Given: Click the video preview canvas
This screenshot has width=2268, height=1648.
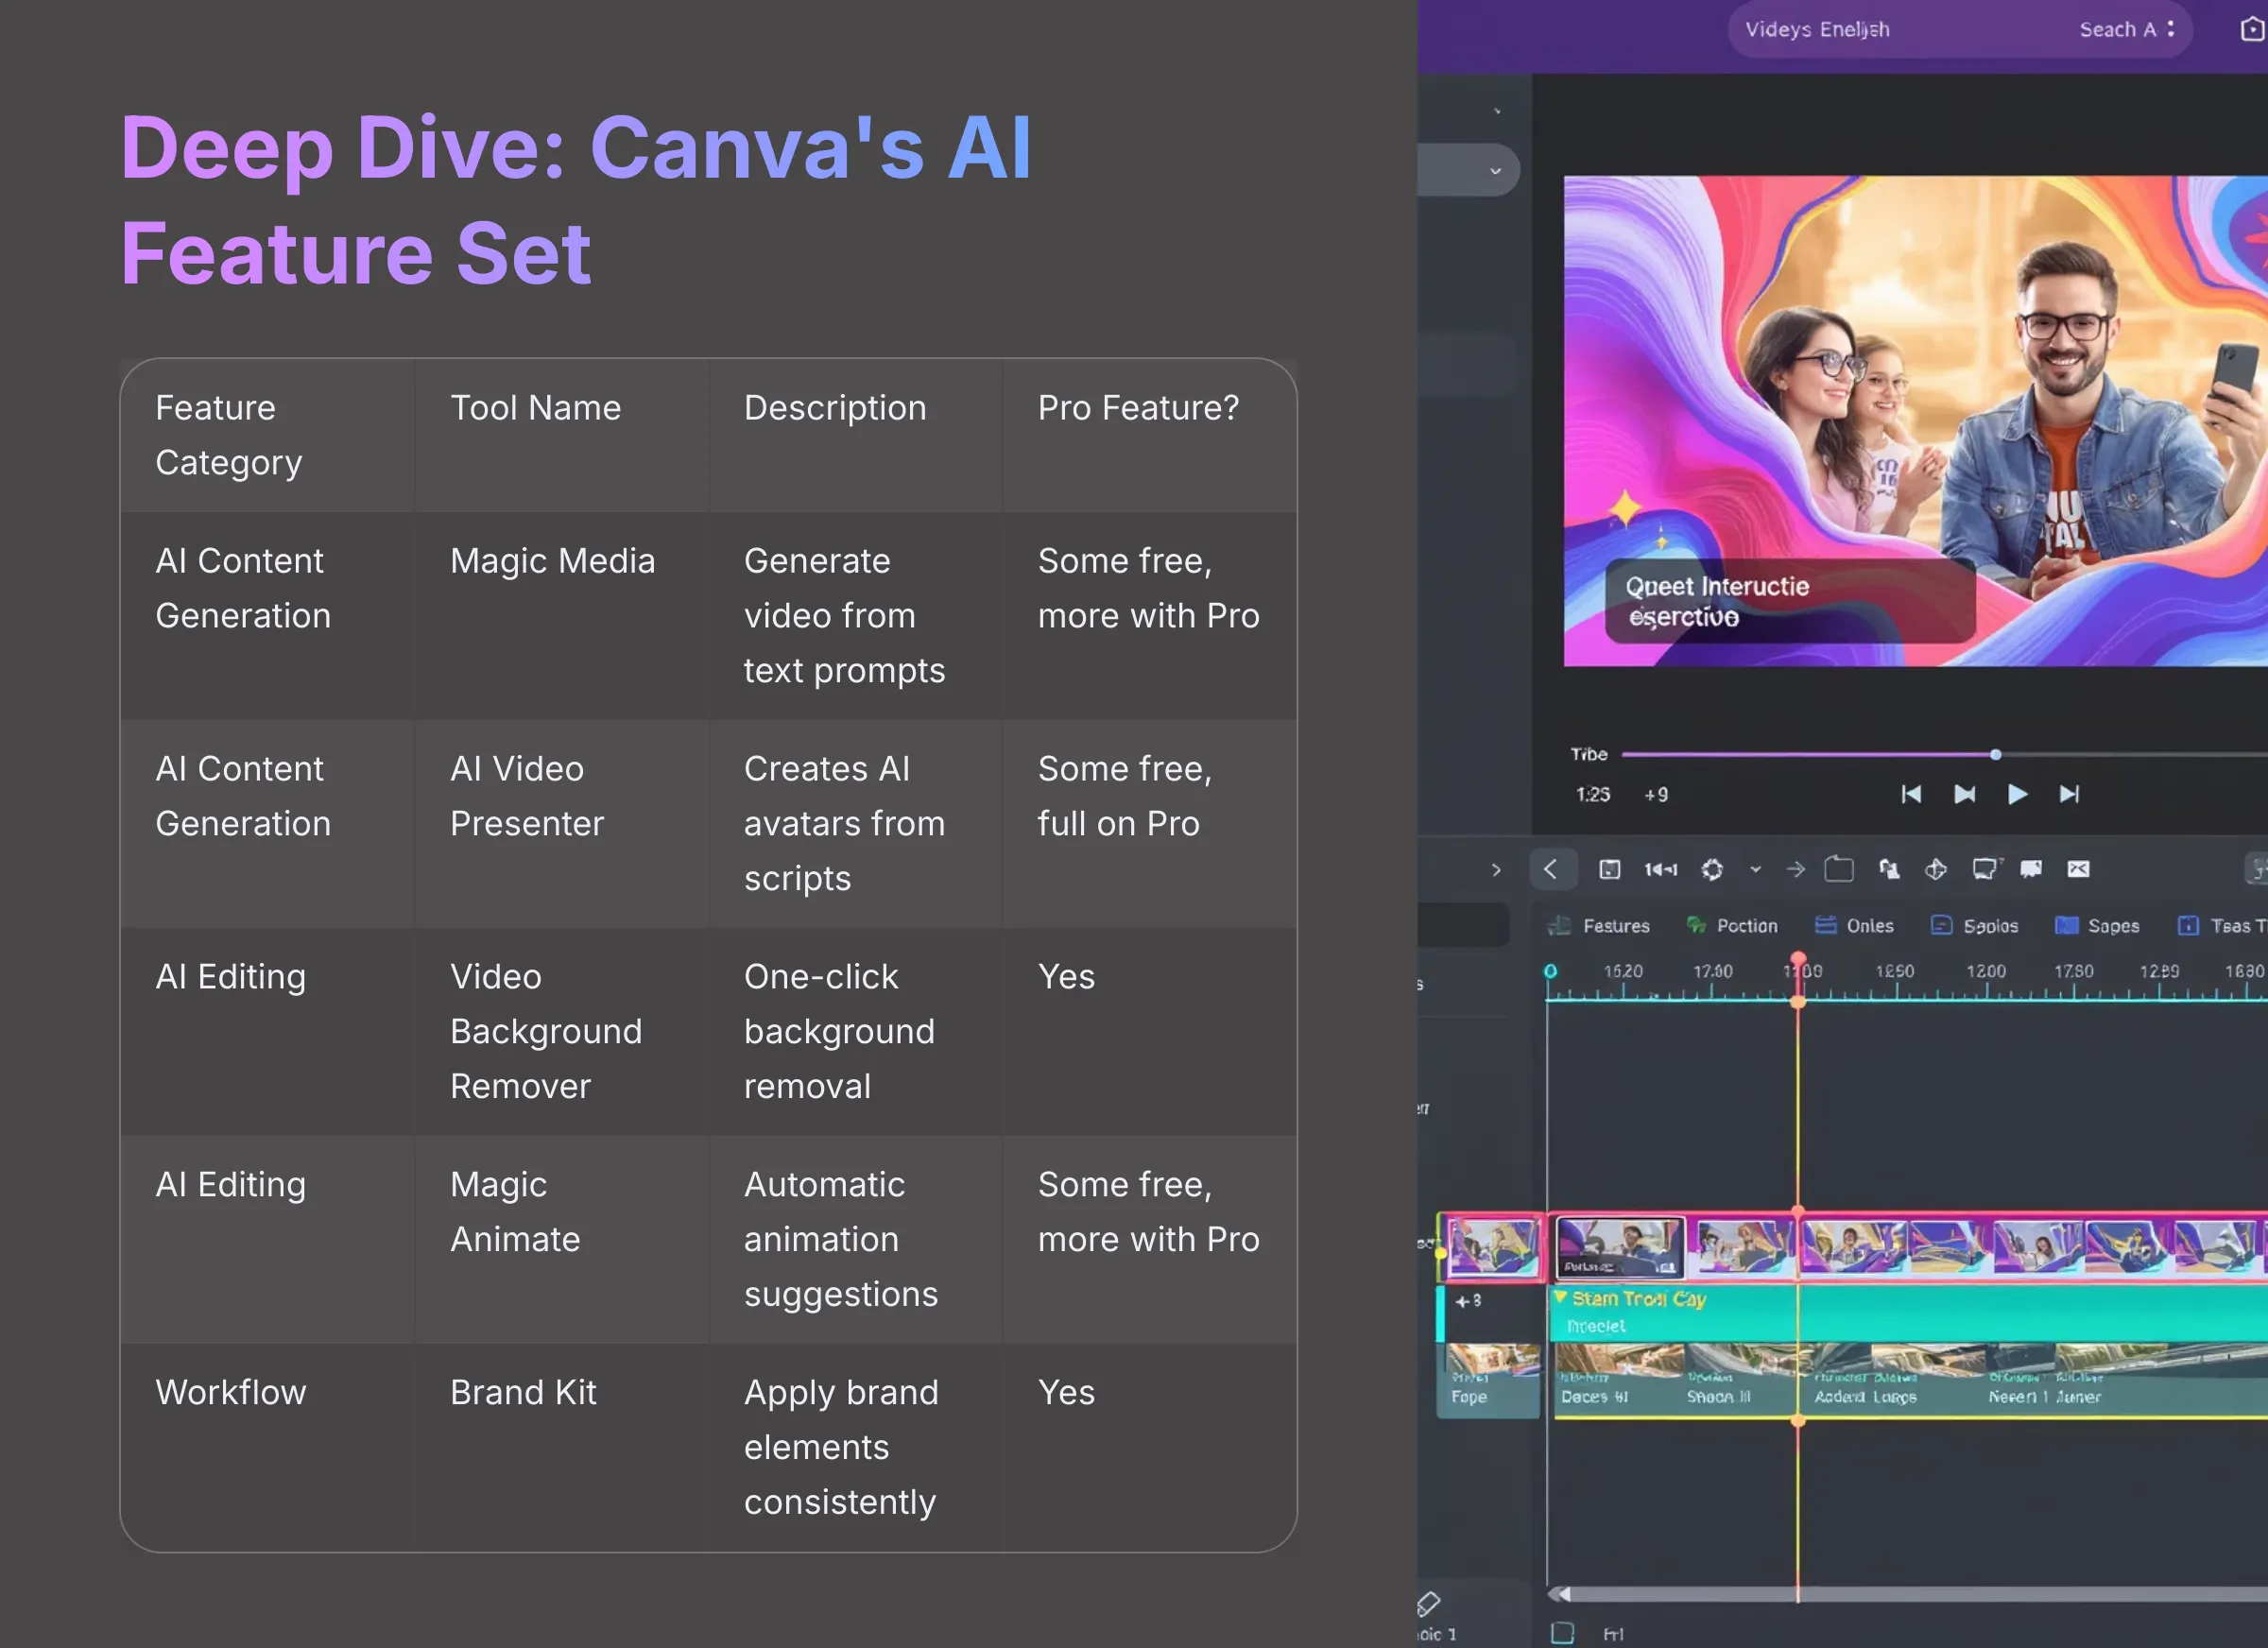Looking at the screenshot, I should point(1916,421).
